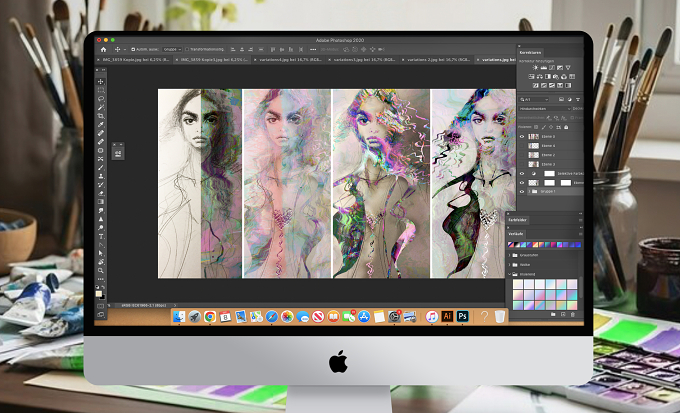This screenshot has width=680, height=413.
Task: Select the Zoom magnifier tool
Action: pos(101,270)
